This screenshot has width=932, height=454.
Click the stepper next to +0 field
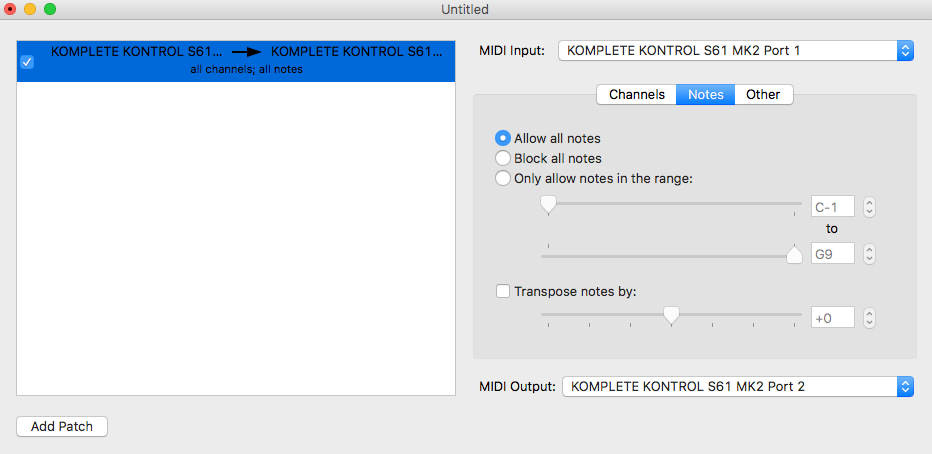[x=870, y=318]
